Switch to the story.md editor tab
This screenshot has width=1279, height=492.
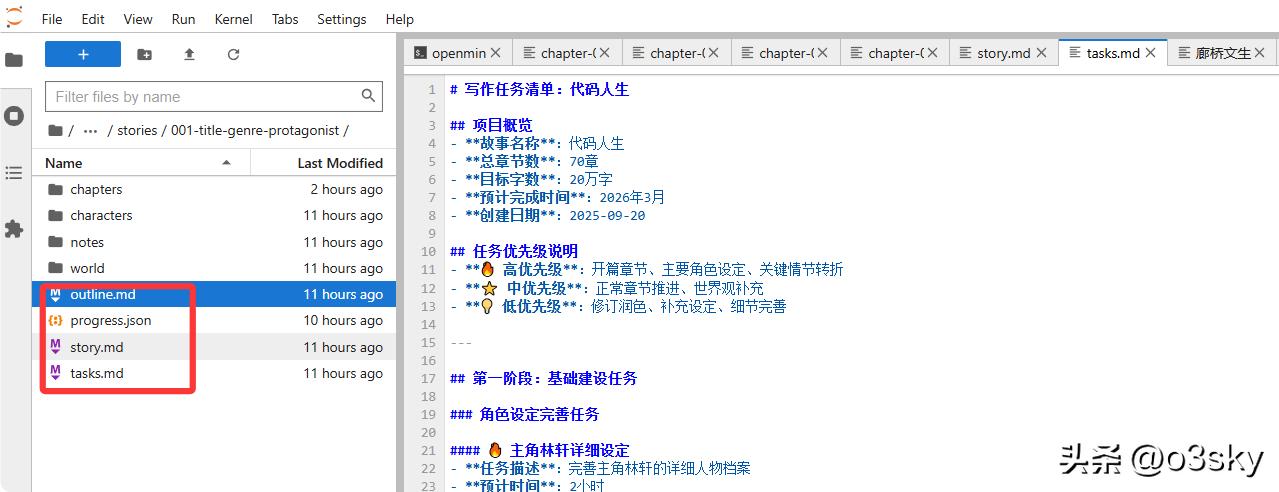1003,53
